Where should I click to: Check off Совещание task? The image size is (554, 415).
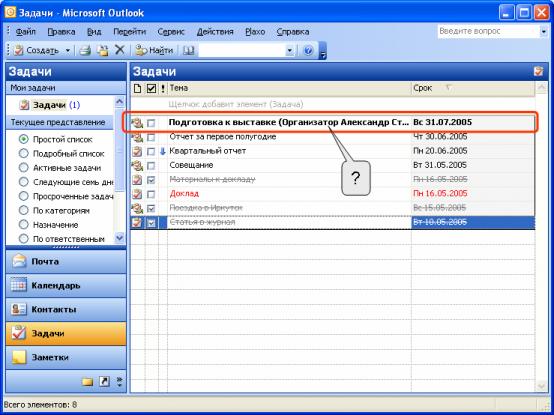[151, 166]
